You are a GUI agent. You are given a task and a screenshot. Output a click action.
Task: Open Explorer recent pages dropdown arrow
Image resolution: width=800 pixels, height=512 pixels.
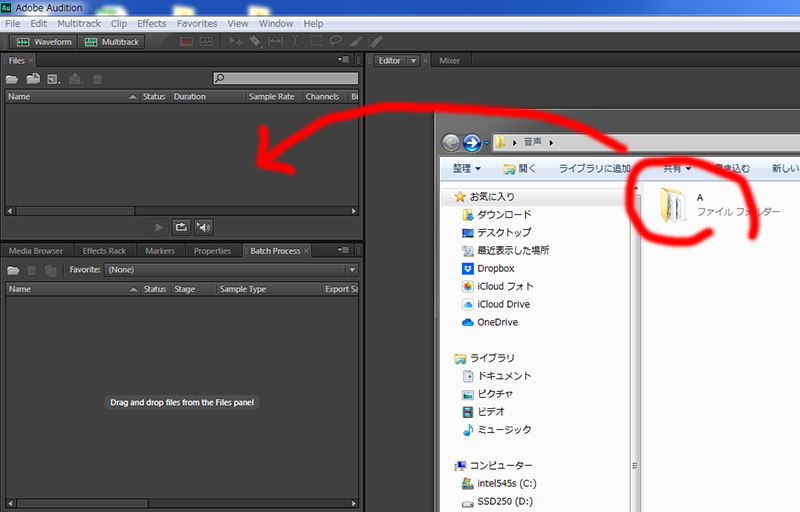pos(487,143)
